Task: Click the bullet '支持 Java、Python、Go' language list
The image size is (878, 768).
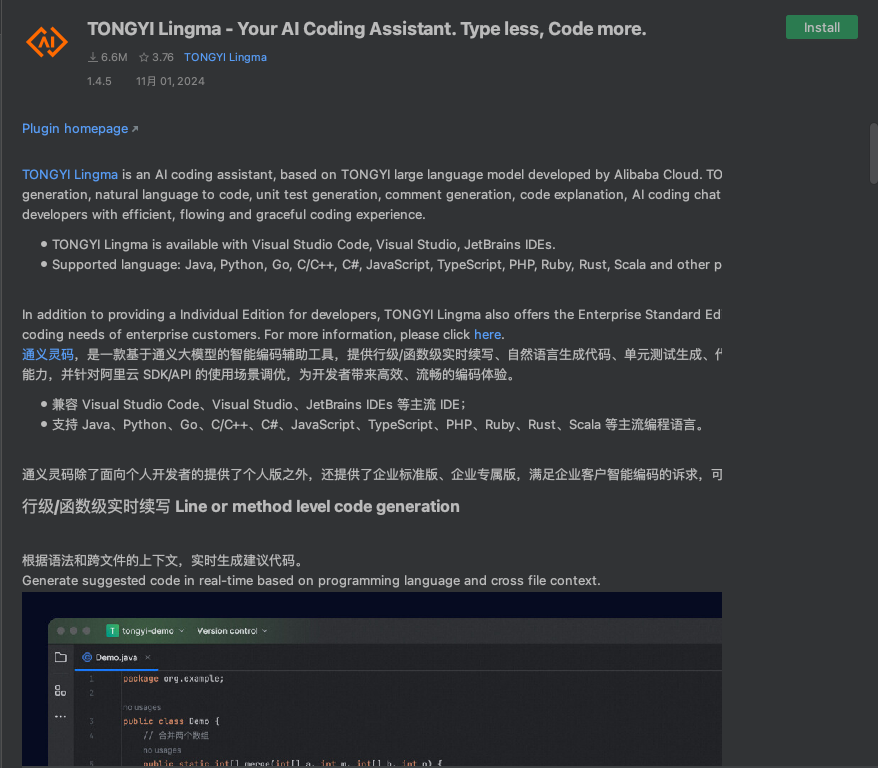Action: coord(379,425)
